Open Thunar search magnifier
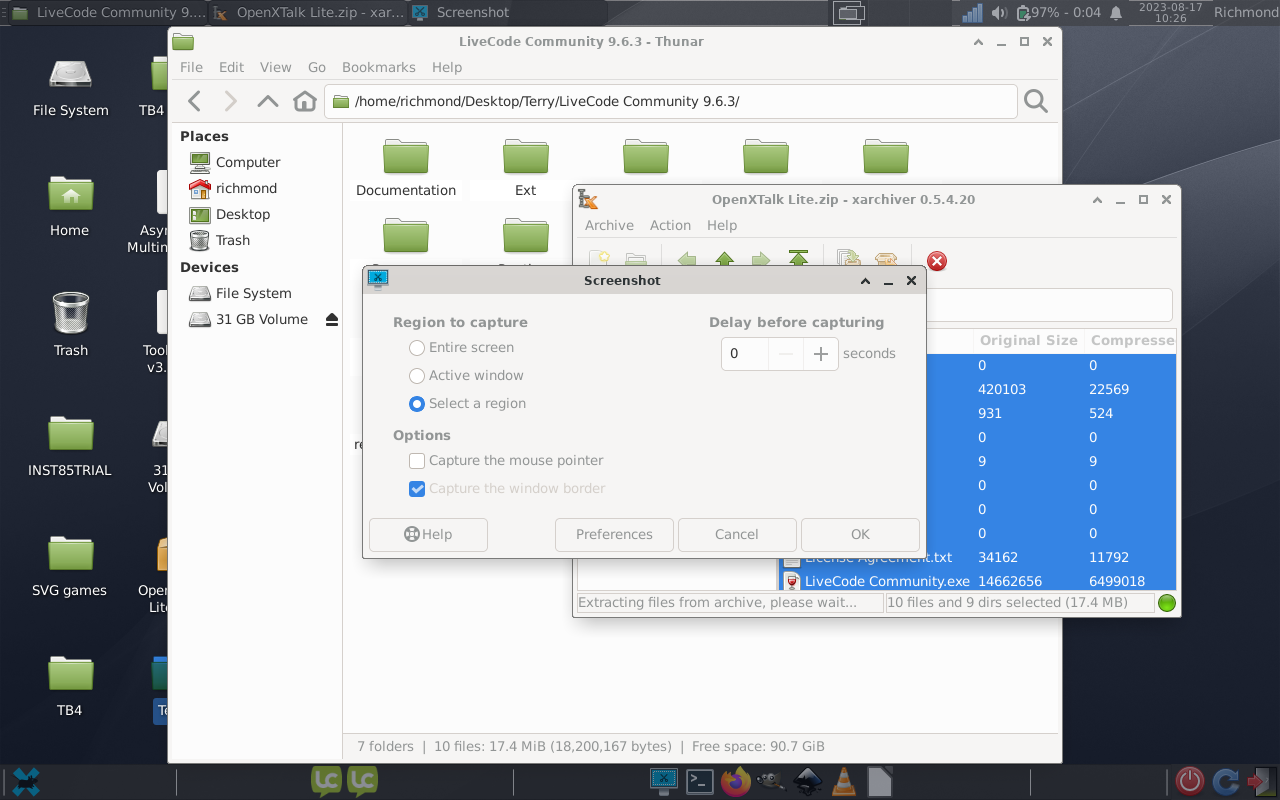 click(x=1036, y=101)
